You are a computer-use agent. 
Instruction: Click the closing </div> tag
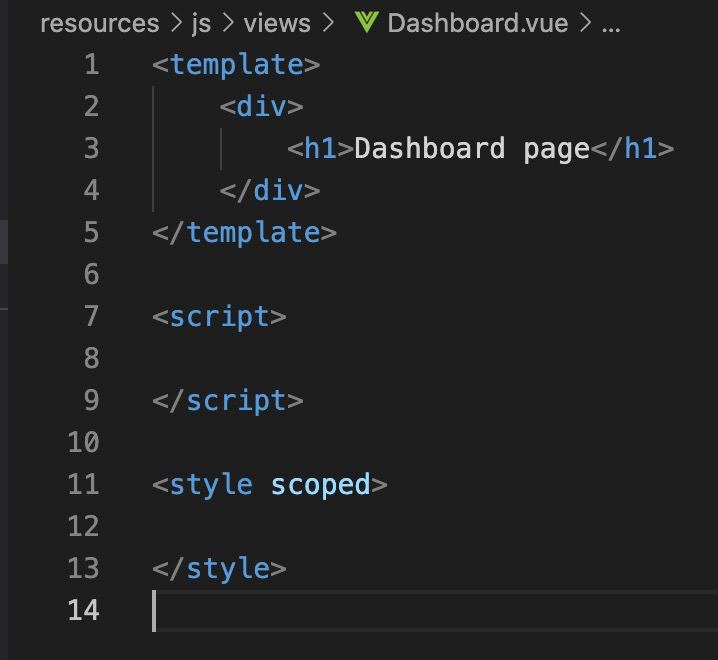pos(270,191)
